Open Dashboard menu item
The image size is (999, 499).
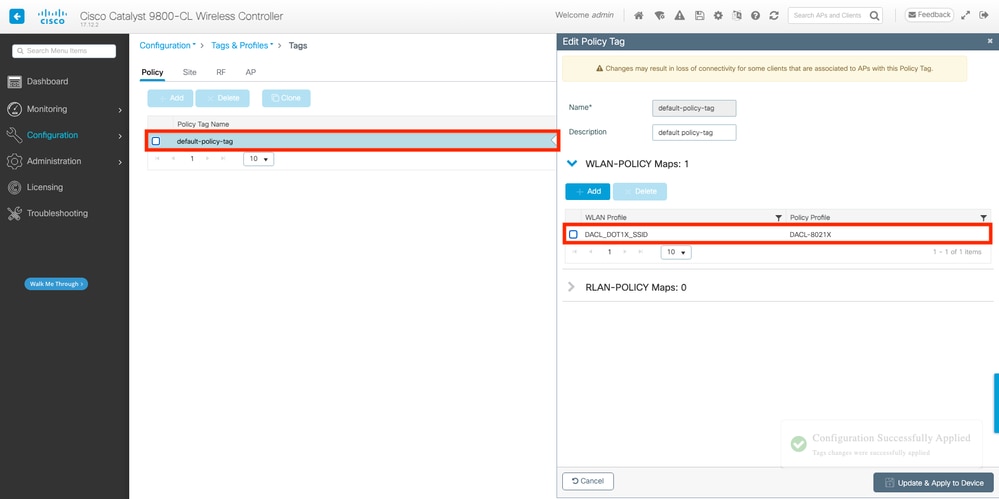point(47,82)
